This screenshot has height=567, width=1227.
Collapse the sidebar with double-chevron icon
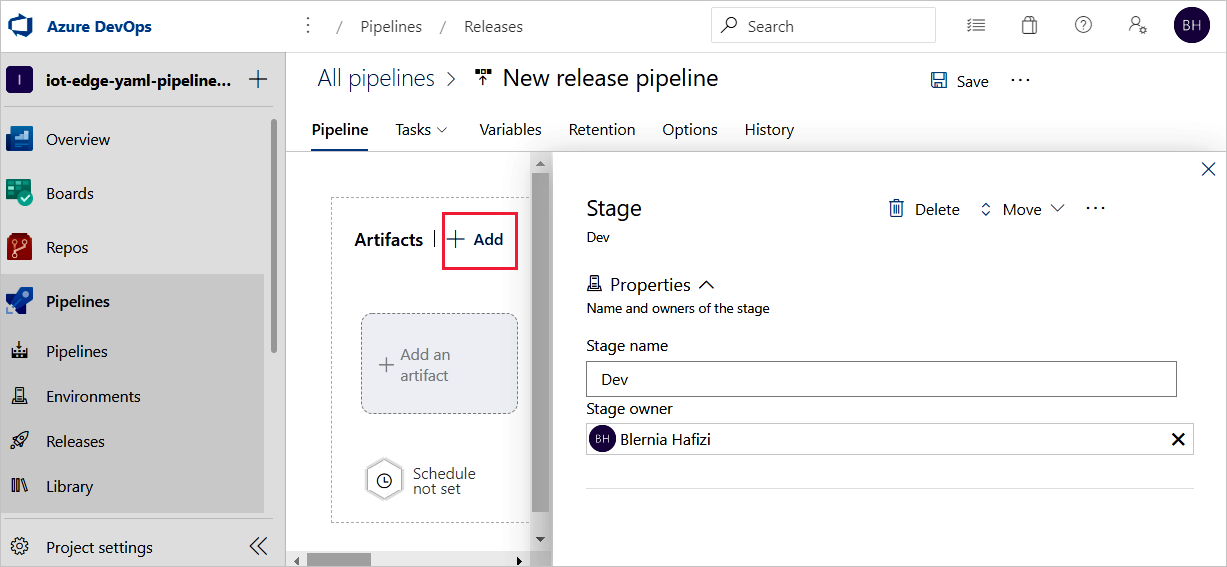pyautogui.click(x=258, y=546)
